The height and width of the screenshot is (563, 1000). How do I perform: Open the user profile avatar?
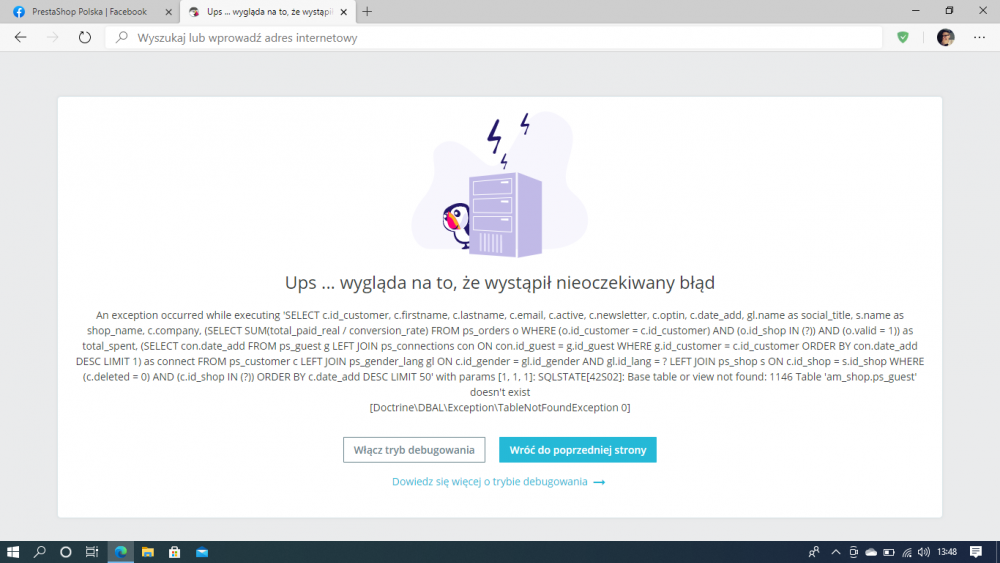point(945,38)
